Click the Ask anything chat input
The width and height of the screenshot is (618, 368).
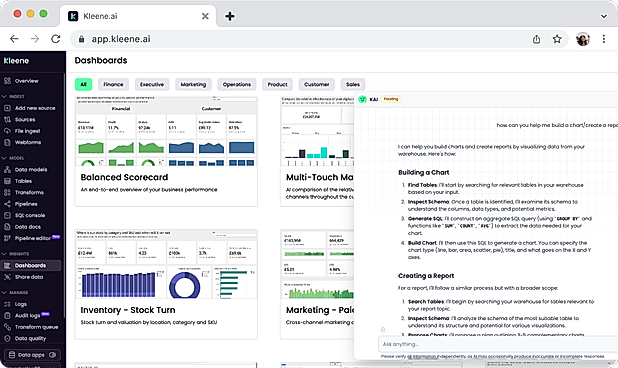(x=498, y=344)
